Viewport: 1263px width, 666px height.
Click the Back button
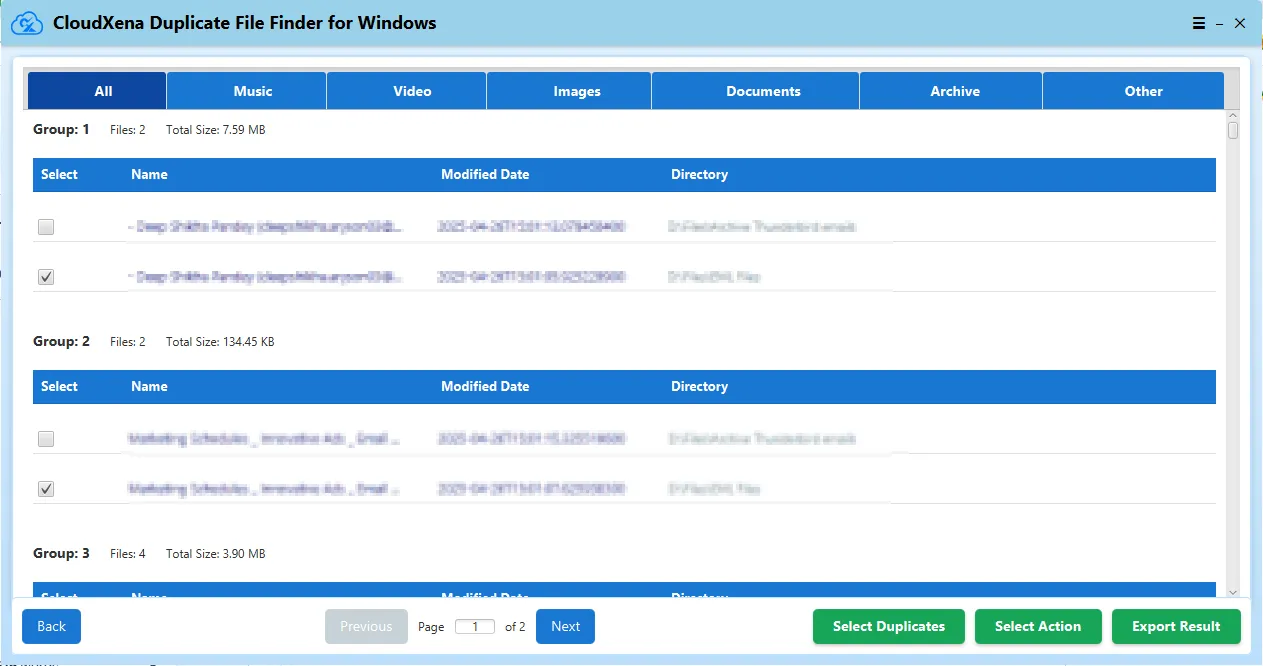coord(51,626)
